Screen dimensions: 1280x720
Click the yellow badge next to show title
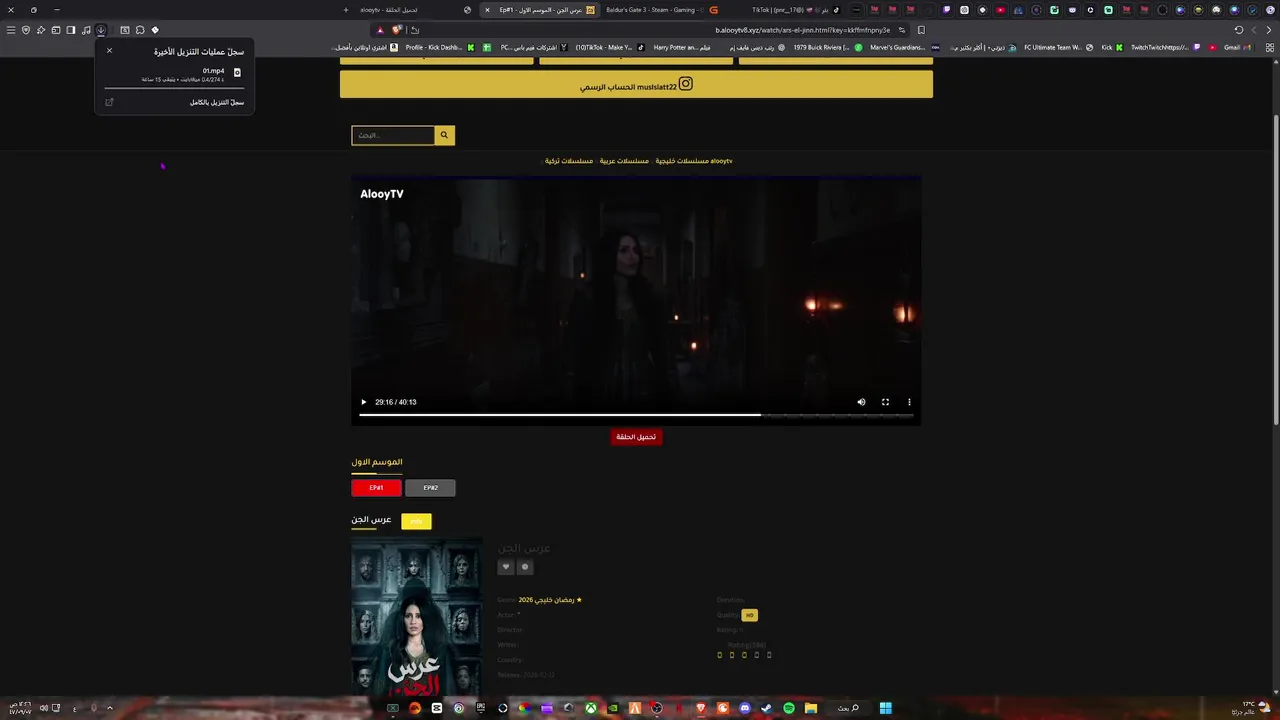pyautogui.click(x=416, y=521)
